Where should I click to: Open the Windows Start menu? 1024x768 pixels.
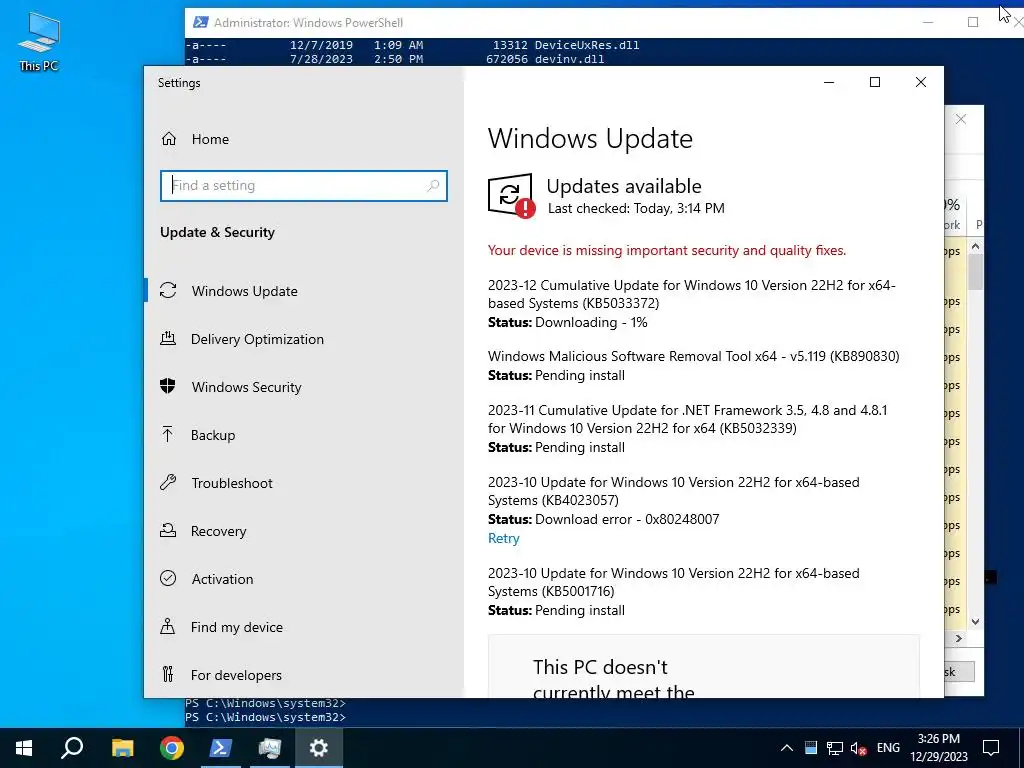click(x=24, y=748)
